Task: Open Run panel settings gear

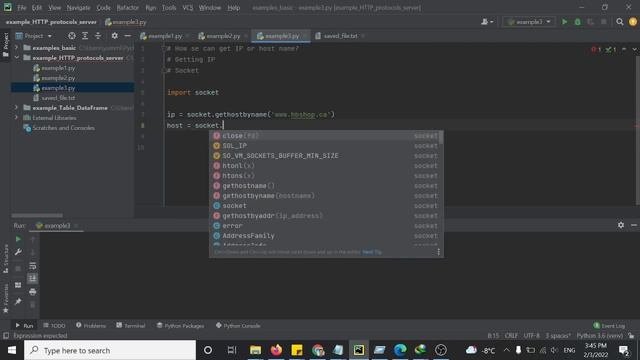Action: tap(621, 225)
